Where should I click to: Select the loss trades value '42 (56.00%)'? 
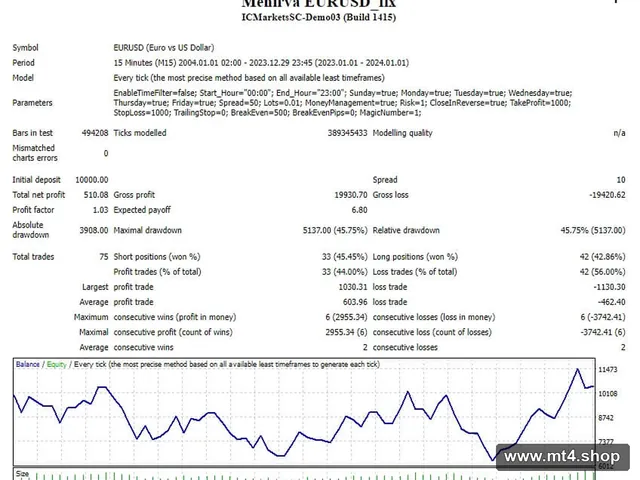pyautogui.click(x=602, y=272)
